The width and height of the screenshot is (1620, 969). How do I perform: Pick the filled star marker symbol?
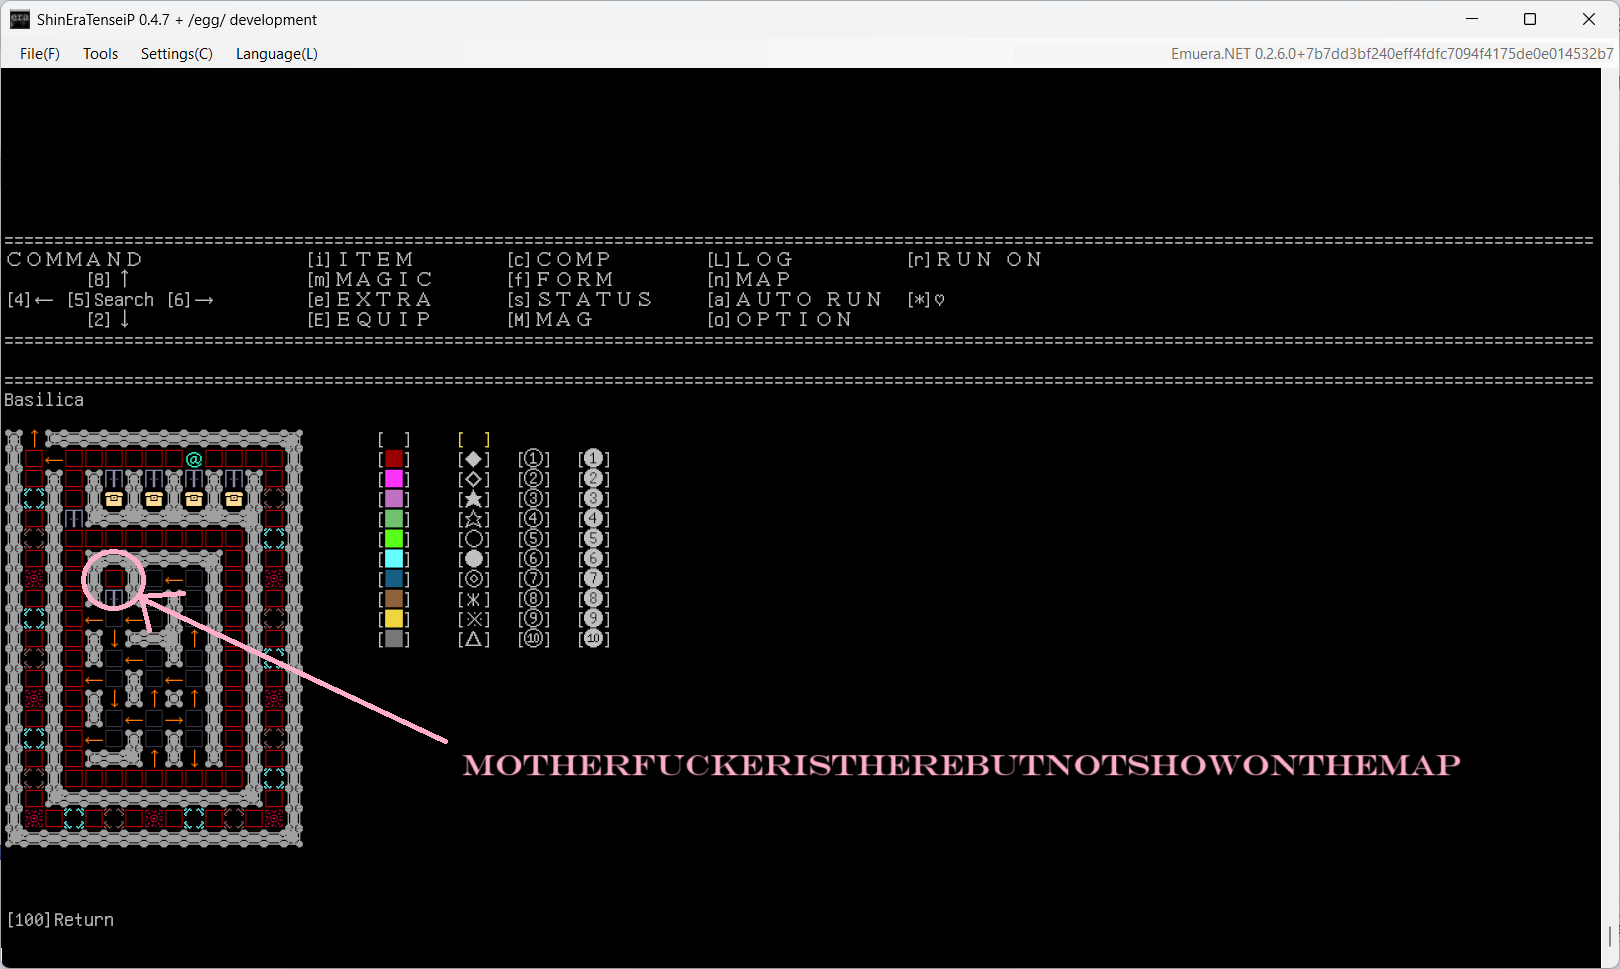tap(474, 499)
